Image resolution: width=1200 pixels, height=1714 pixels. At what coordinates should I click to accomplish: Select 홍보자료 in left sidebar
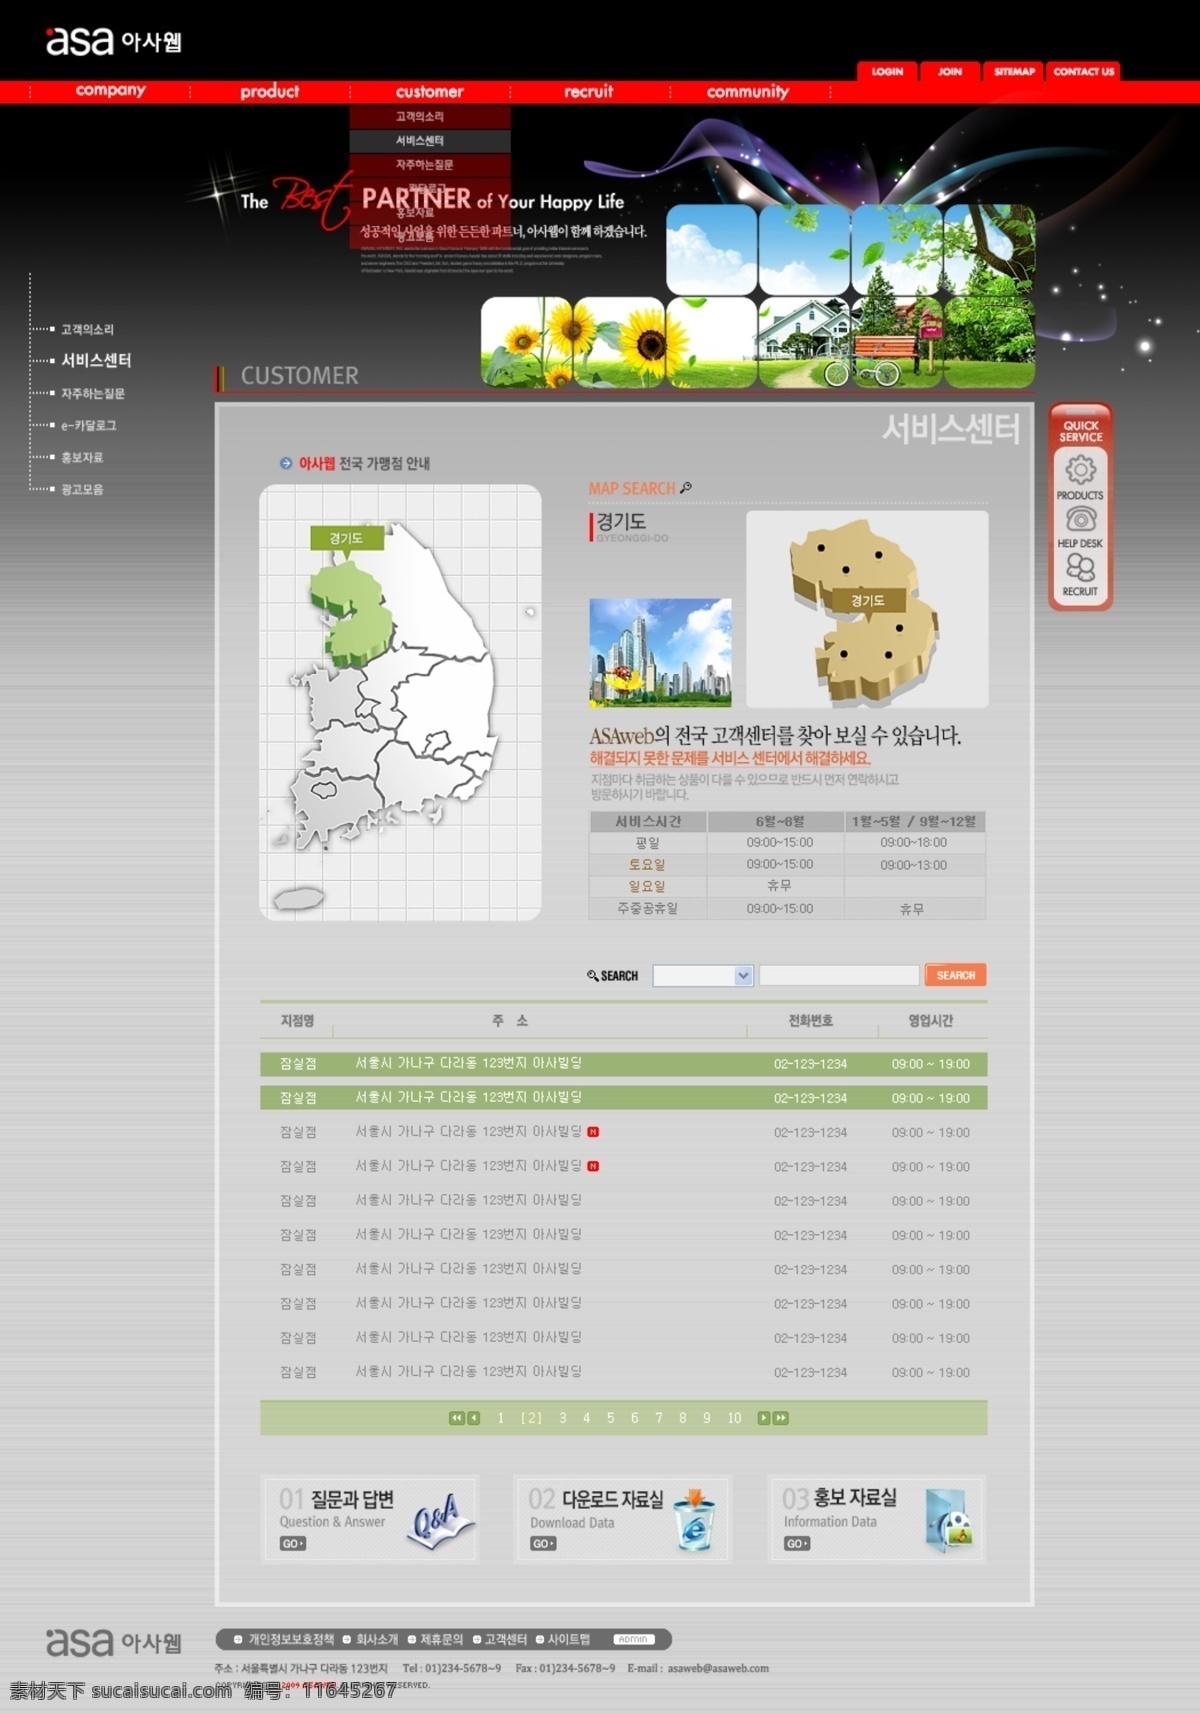pos(82,457)
